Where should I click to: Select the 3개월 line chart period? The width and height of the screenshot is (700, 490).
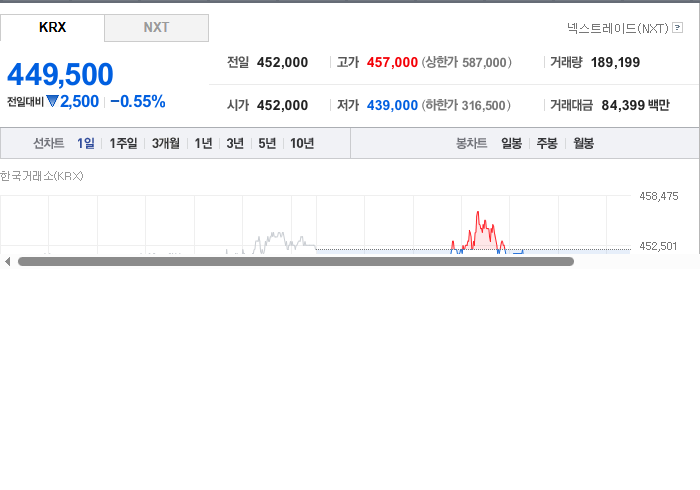pyautogui.click(x=166, y=143)
